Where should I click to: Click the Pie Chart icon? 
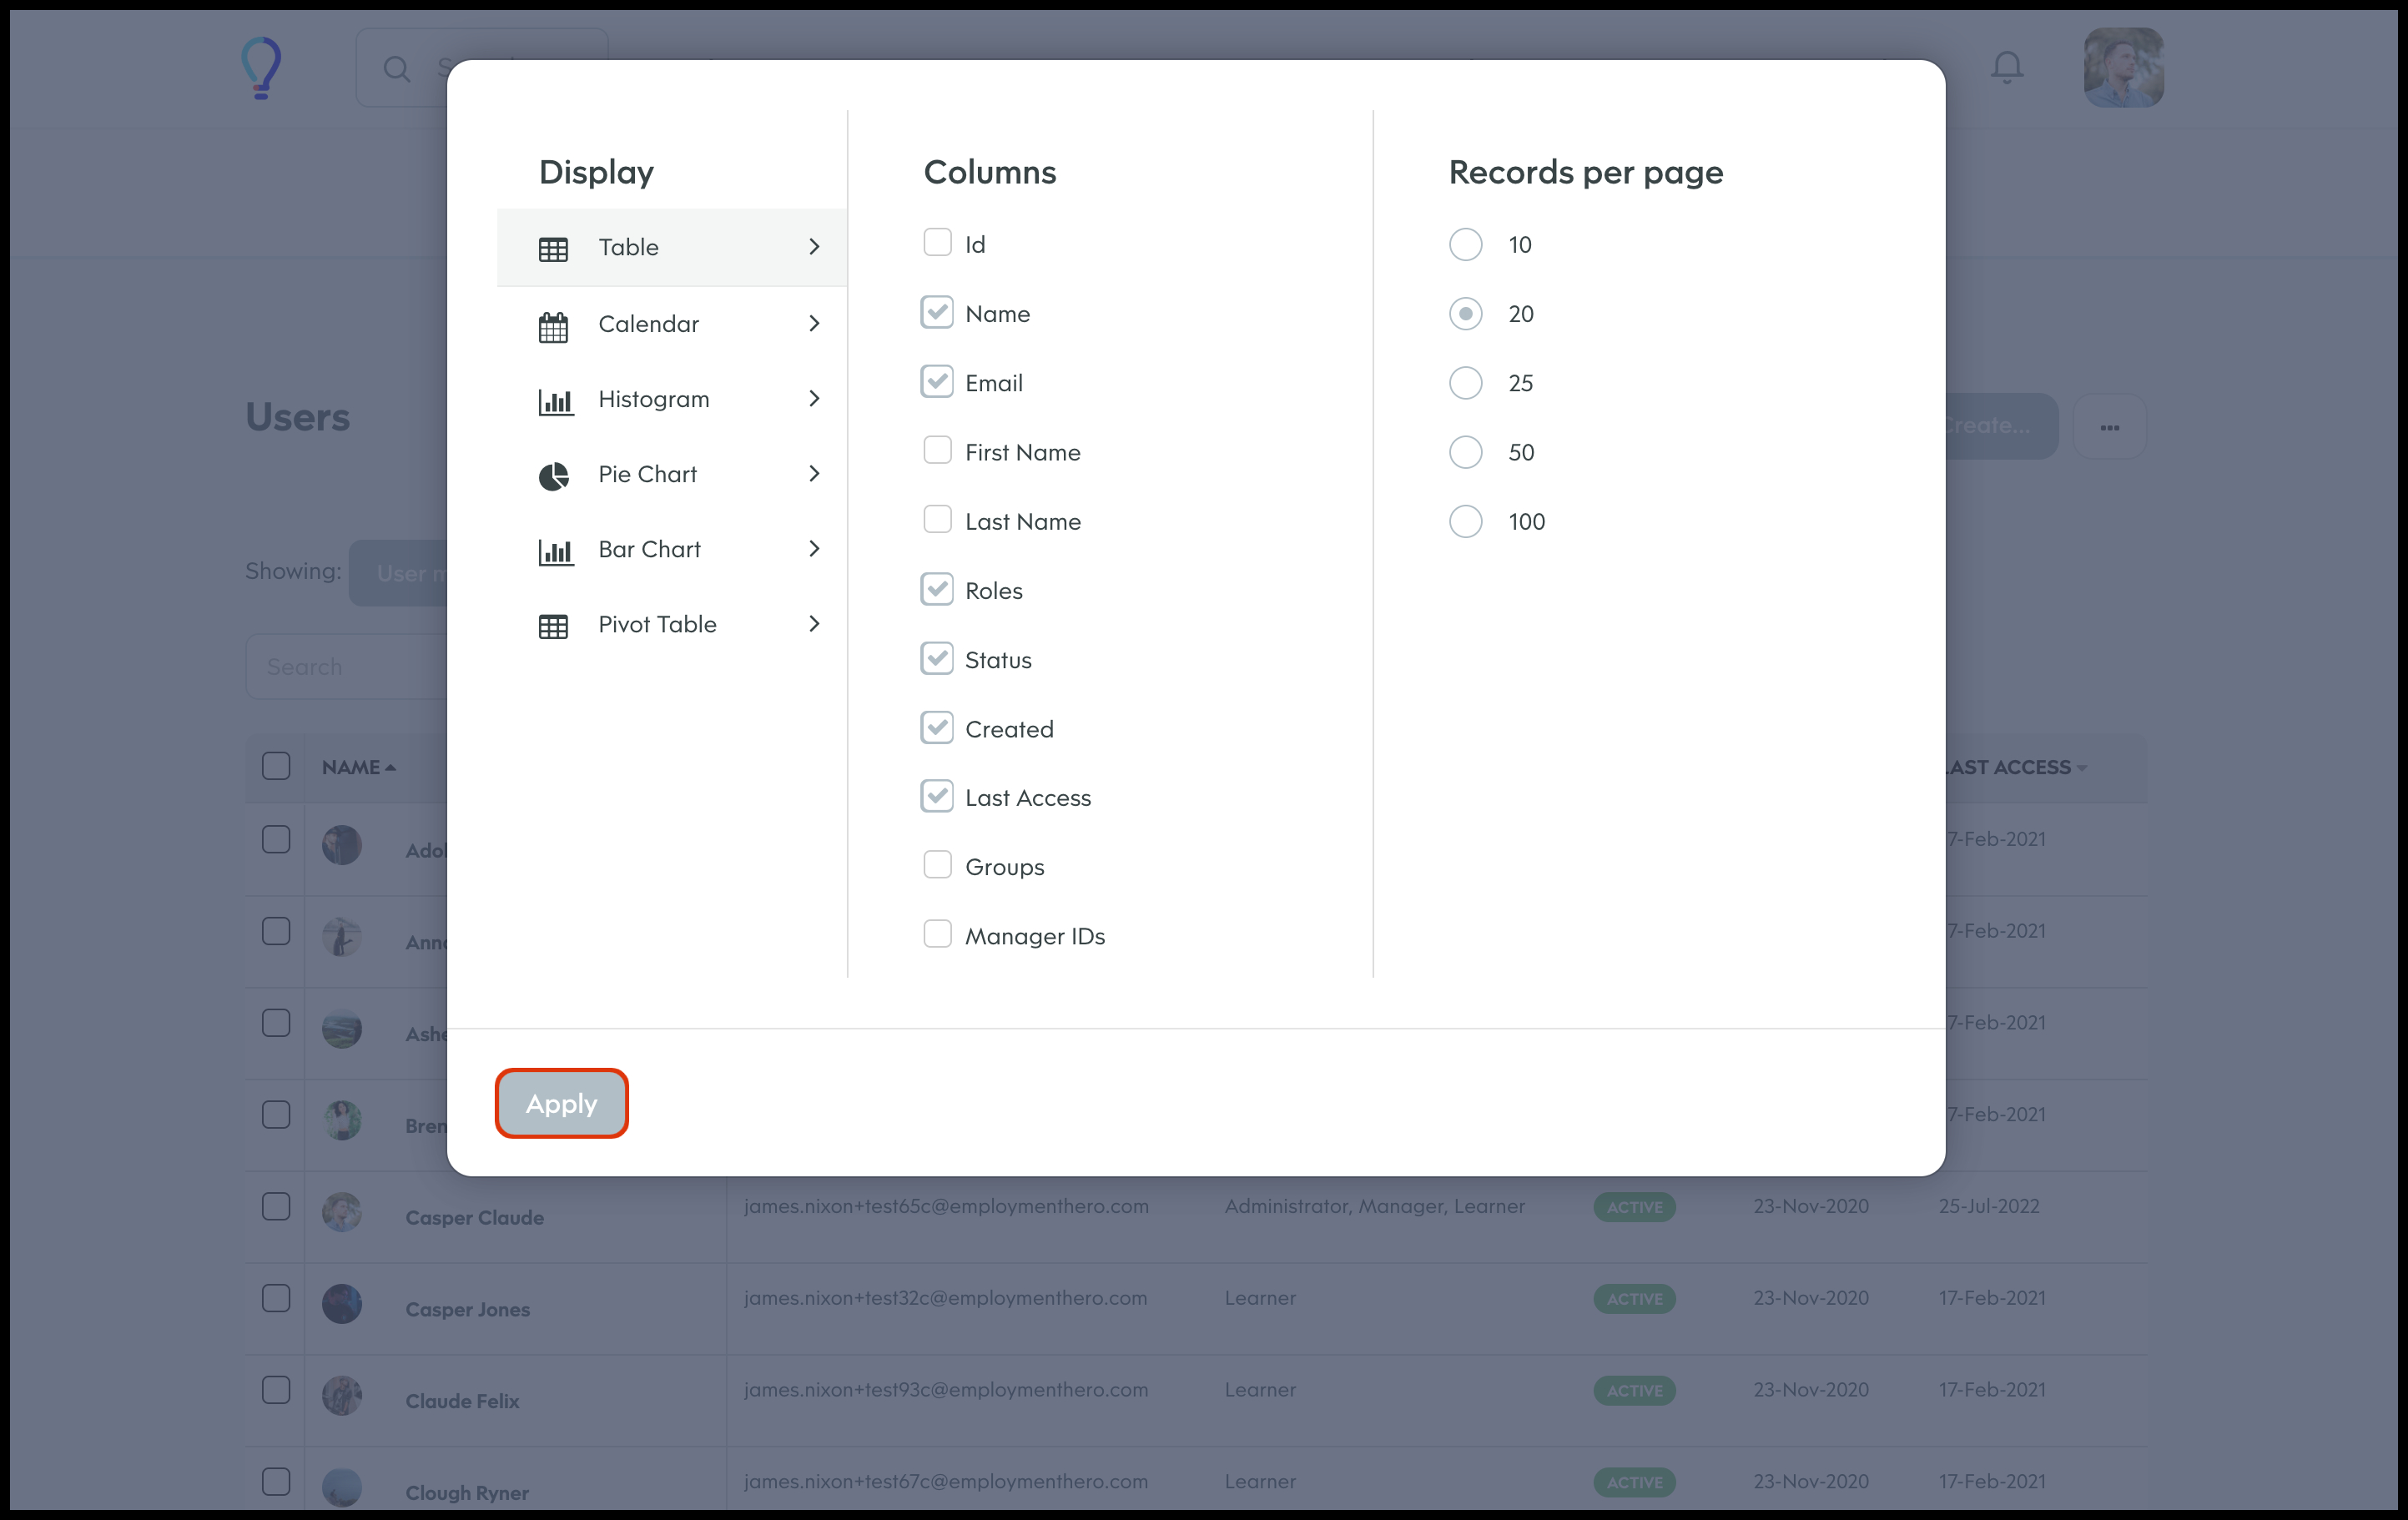[x=553, y=476]
